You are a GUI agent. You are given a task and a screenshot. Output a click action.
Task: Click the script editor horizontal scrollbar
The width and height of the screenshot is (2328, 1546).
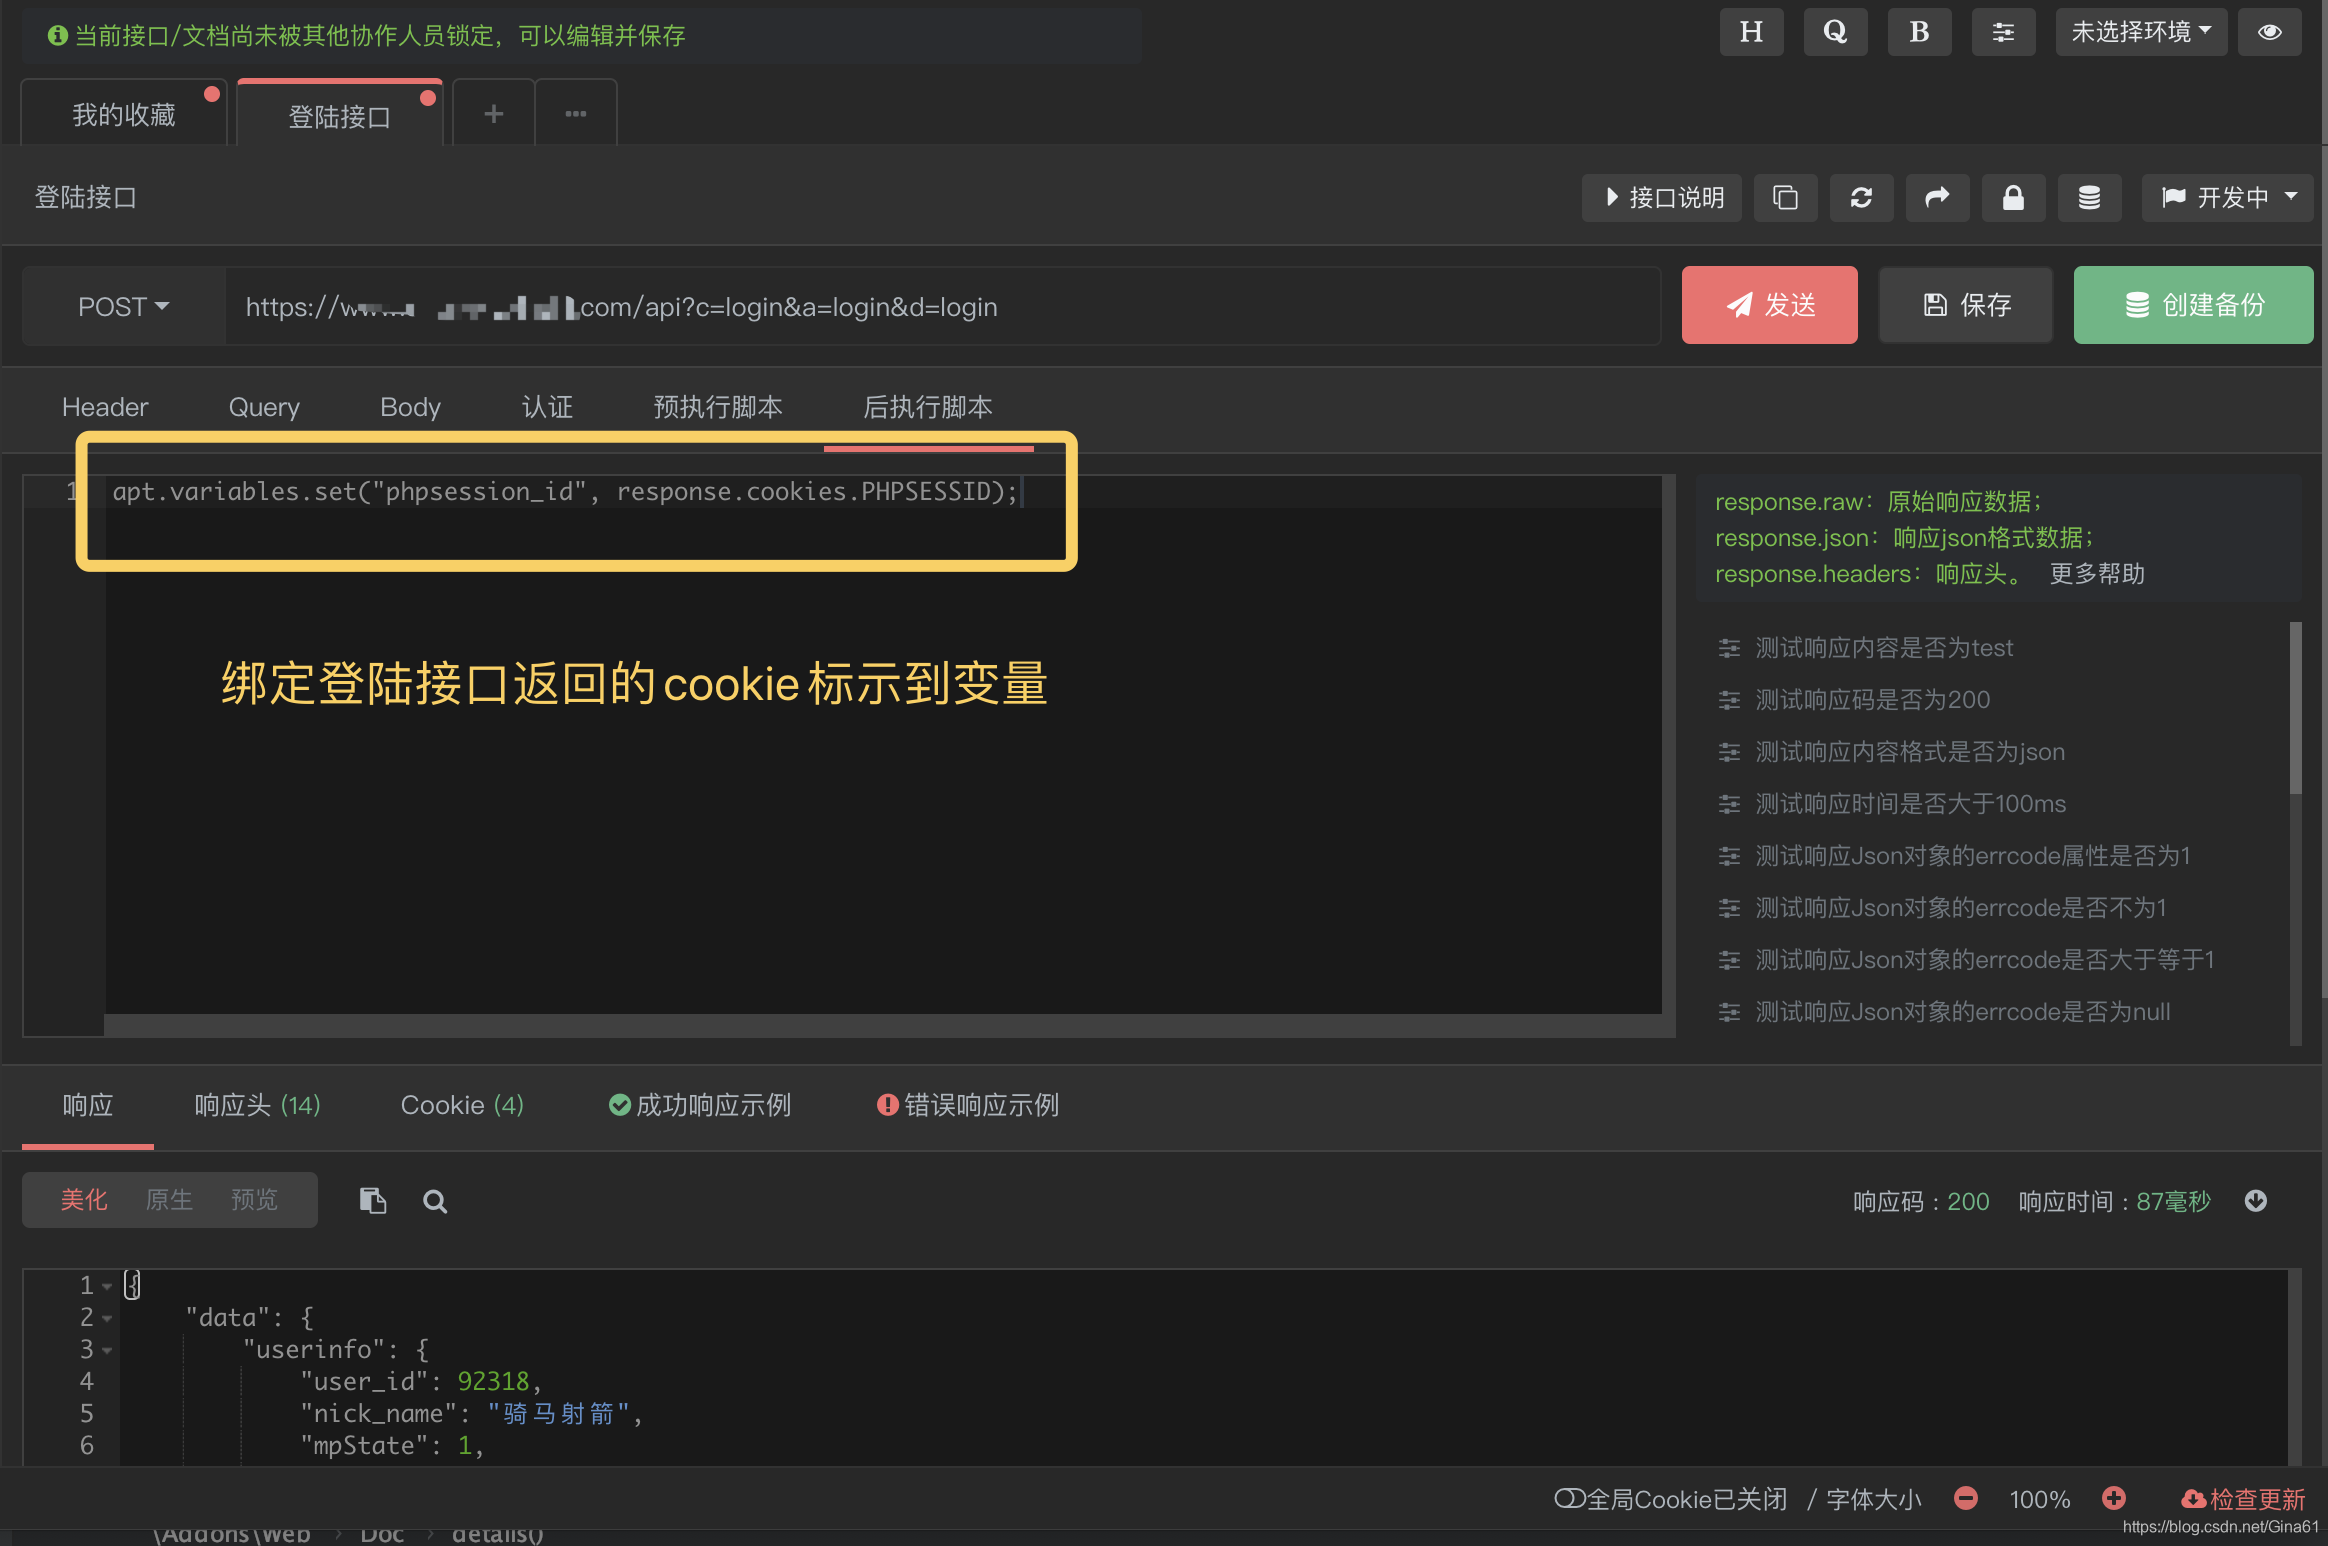pos(883,1026)
